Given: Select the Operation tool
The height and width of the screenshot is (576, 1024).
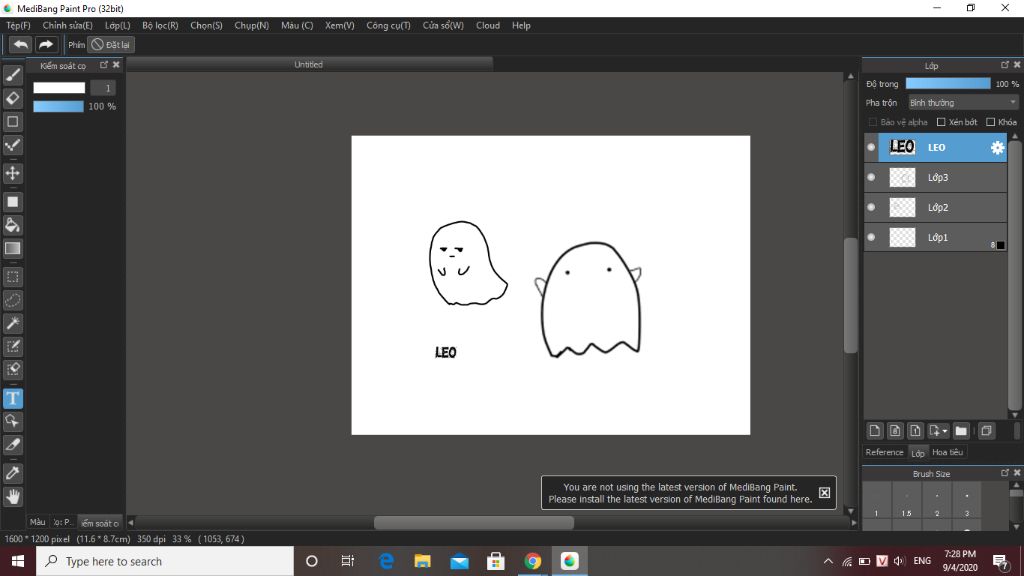Looking at the screenshot, I should [x=12, y=421].
